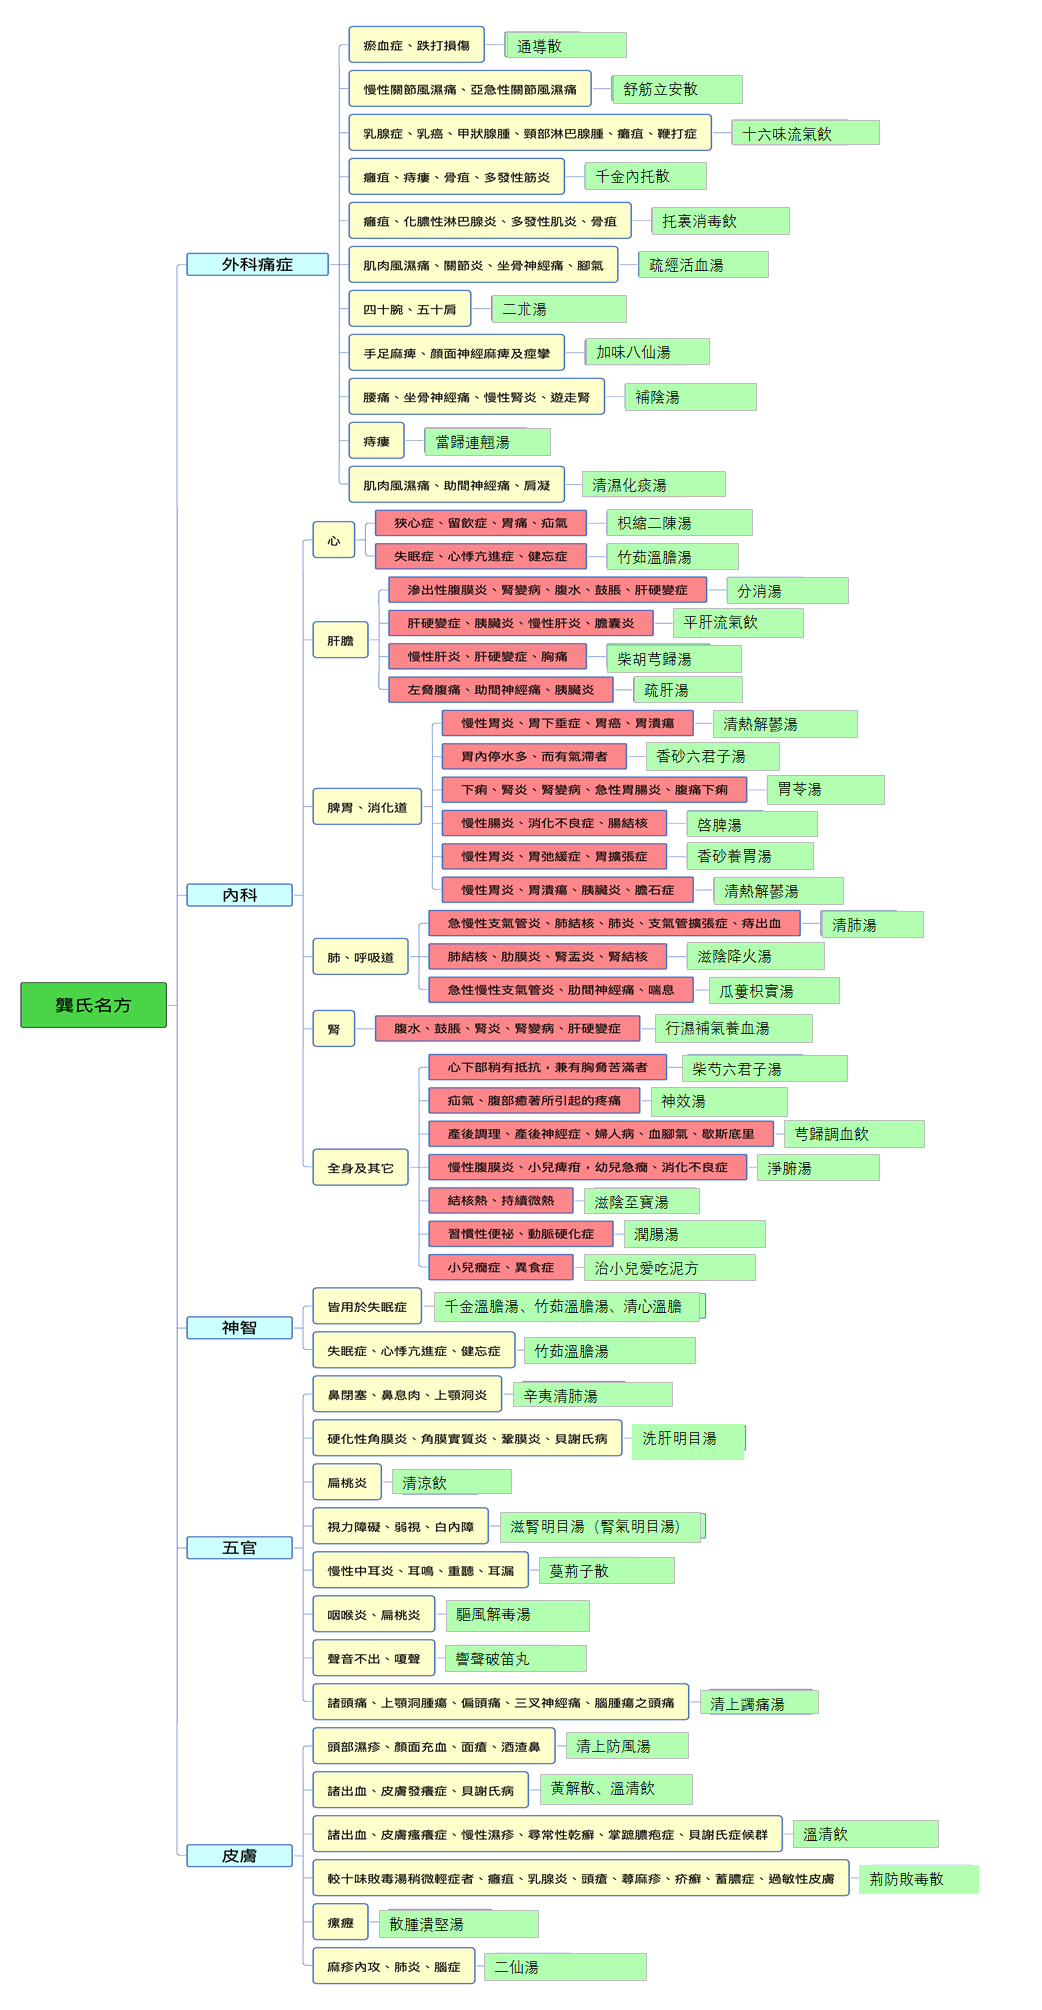This screenshot has height=2010, width=1042.
Task: Click the 肝膽 sub-branch node
Action: [340, 641]
